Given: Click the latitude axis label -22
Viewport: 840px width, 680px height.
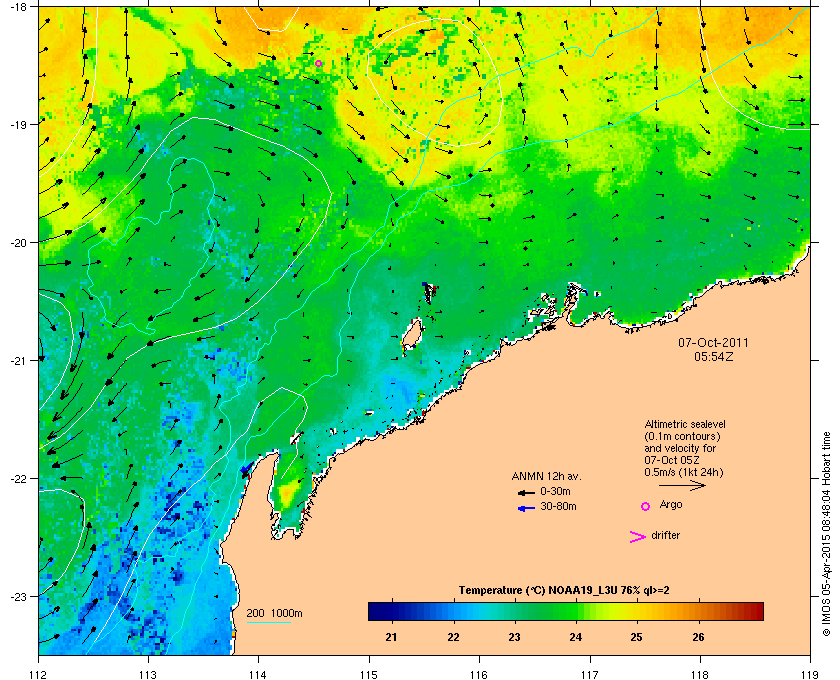Looking at the screenshot, I should 18,478.
